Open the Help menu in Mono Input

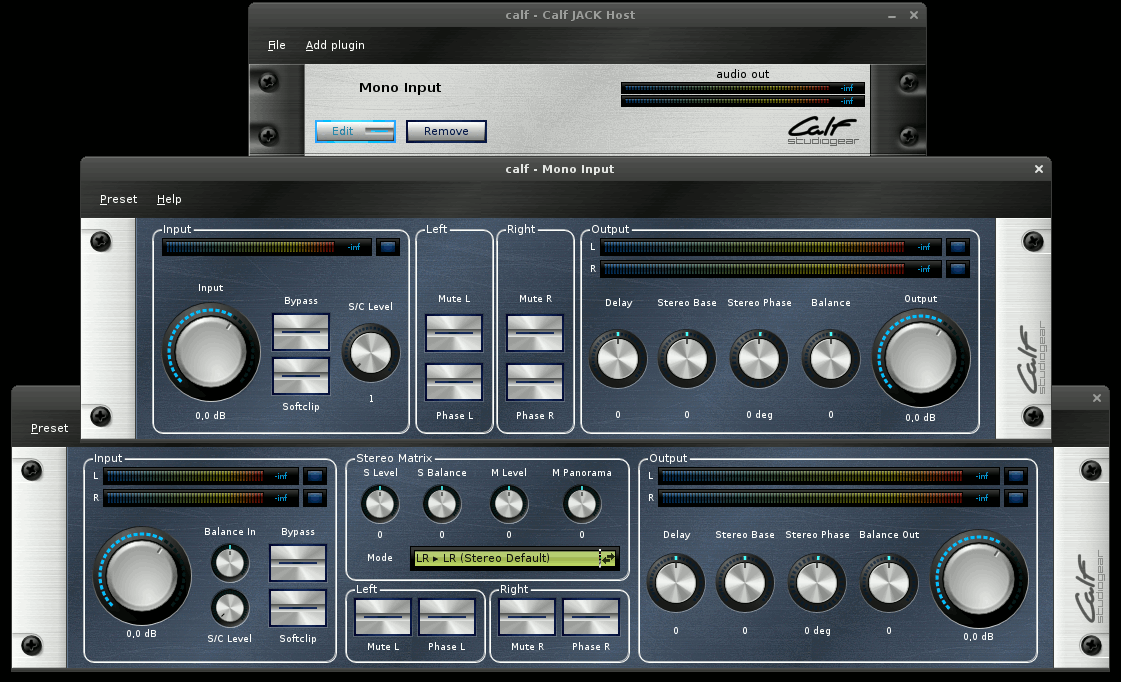pos(169,199)
